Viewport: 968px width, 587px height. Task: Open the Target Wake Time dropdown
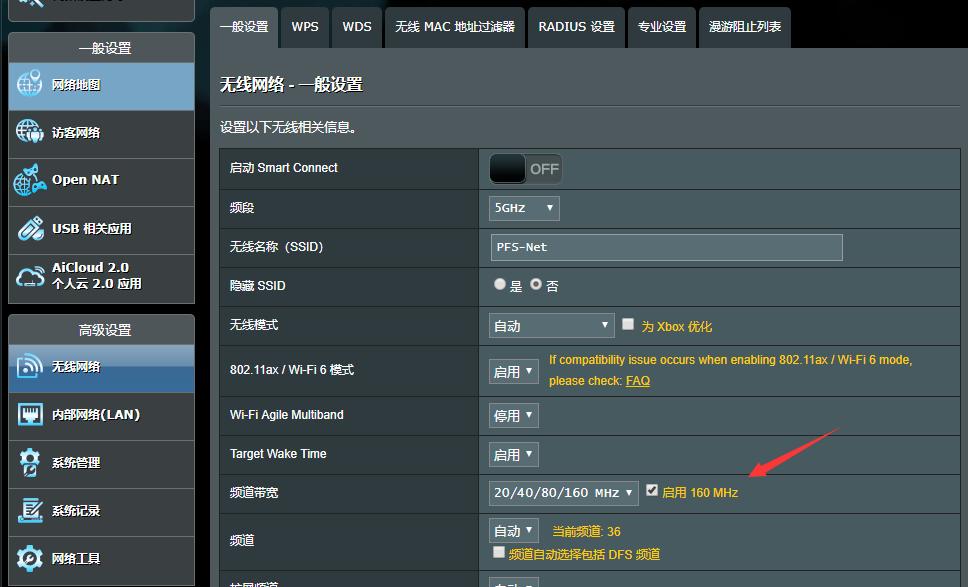tap(514, 454)
